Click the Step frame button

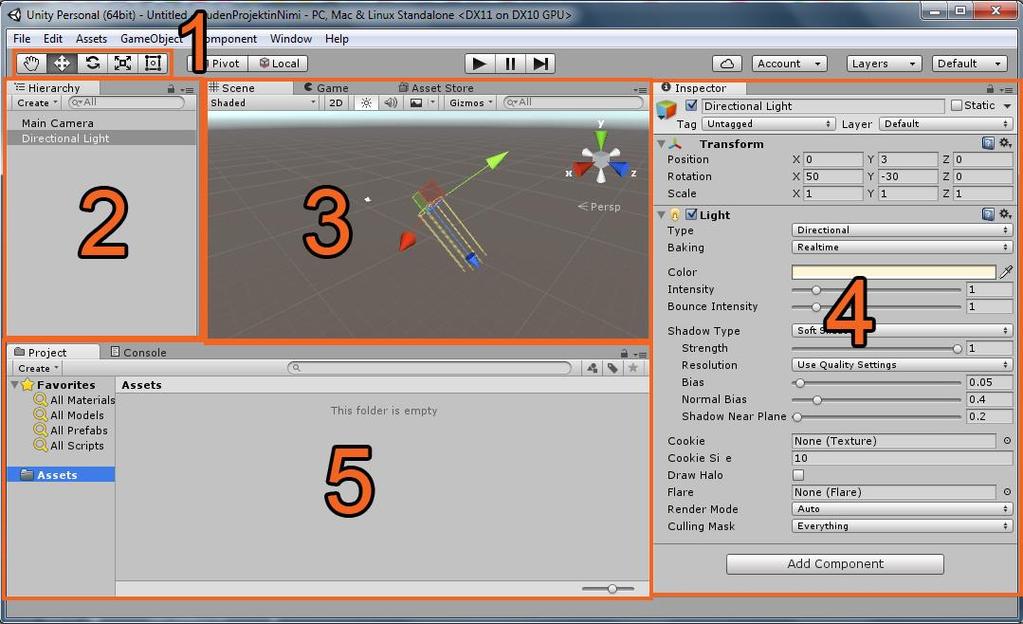pos(540,63)
